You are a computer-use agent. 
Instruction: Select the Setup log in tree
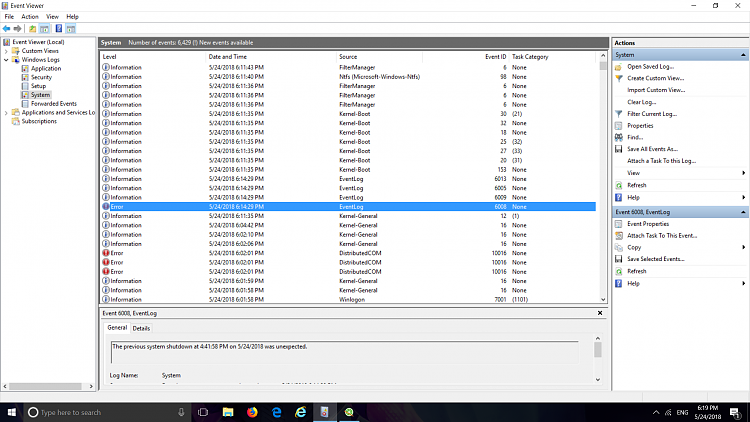click(x=38, y=86)
